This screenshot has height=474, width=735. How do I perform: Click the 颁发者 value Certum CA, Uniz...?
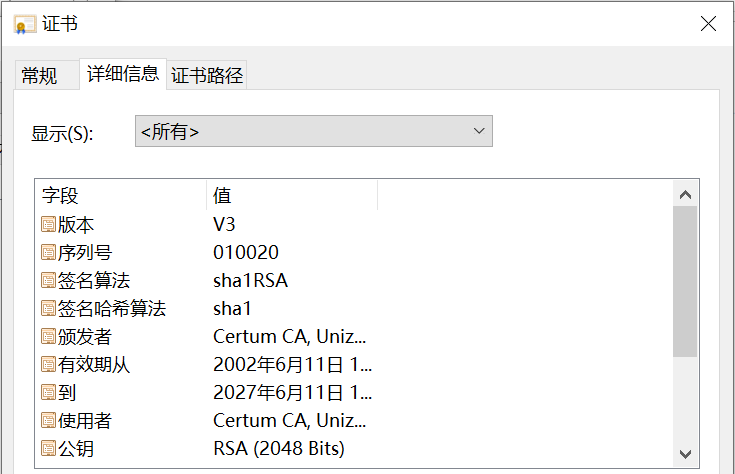(x=289, y=337)
